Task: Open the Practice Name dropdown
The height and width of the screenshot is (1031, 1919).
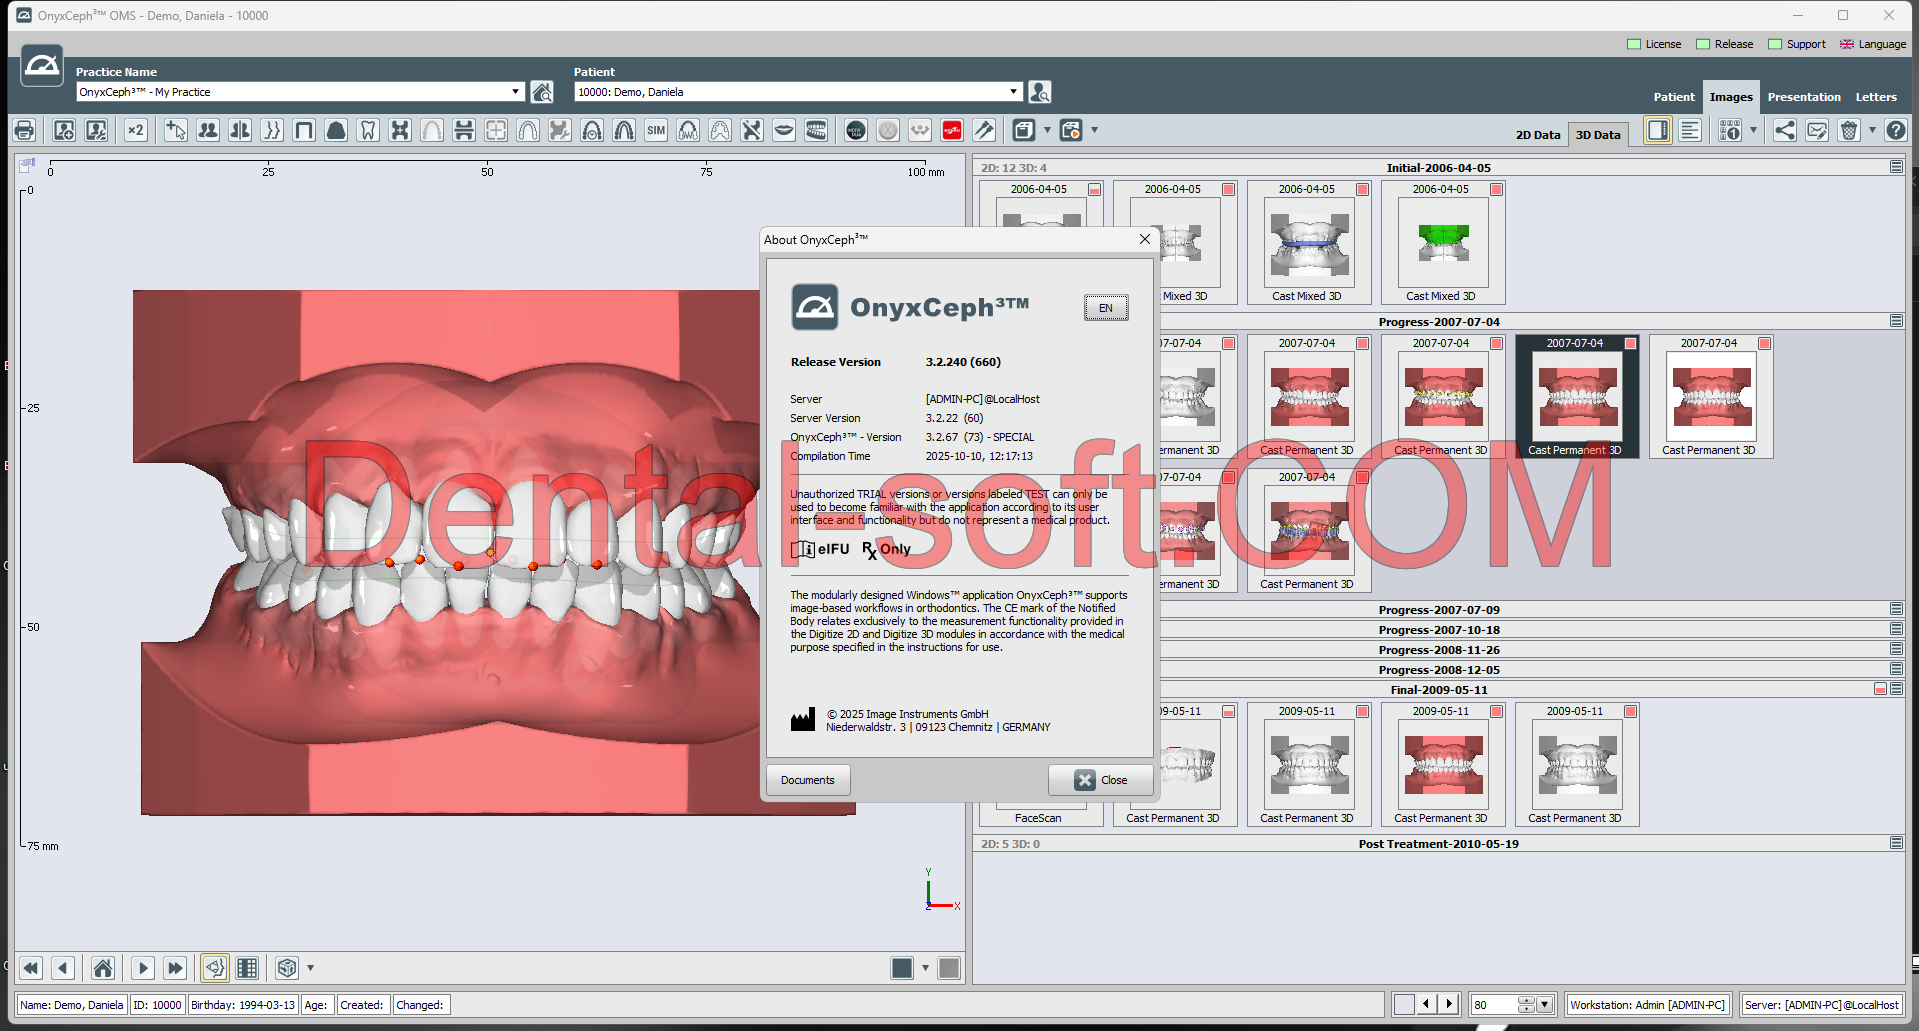Action: click(515, 91)
